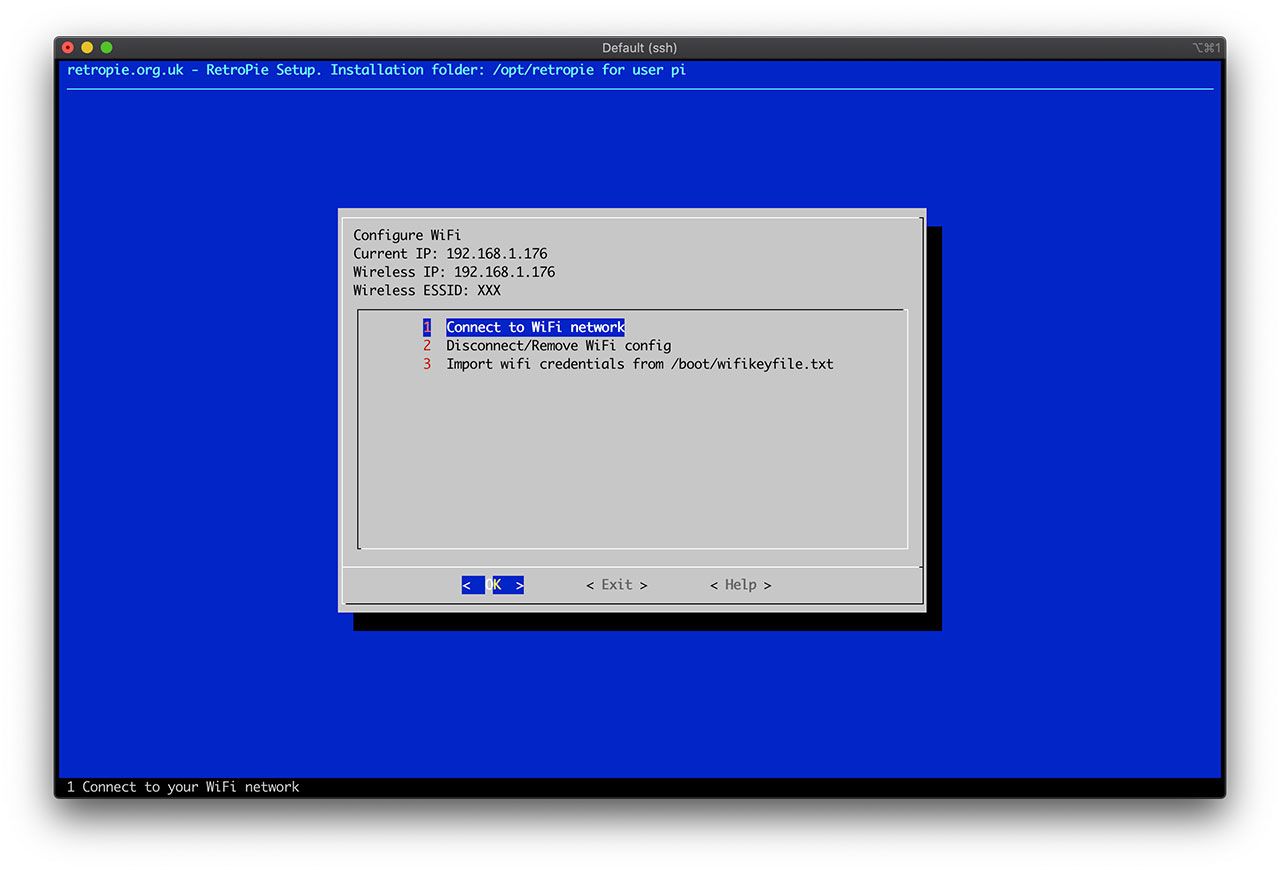The width and height of the screenshot is (1280, 870).
Task: Select 'Import wifi credentials' from wifikeyfile.txt
Action: coord(639,364)
